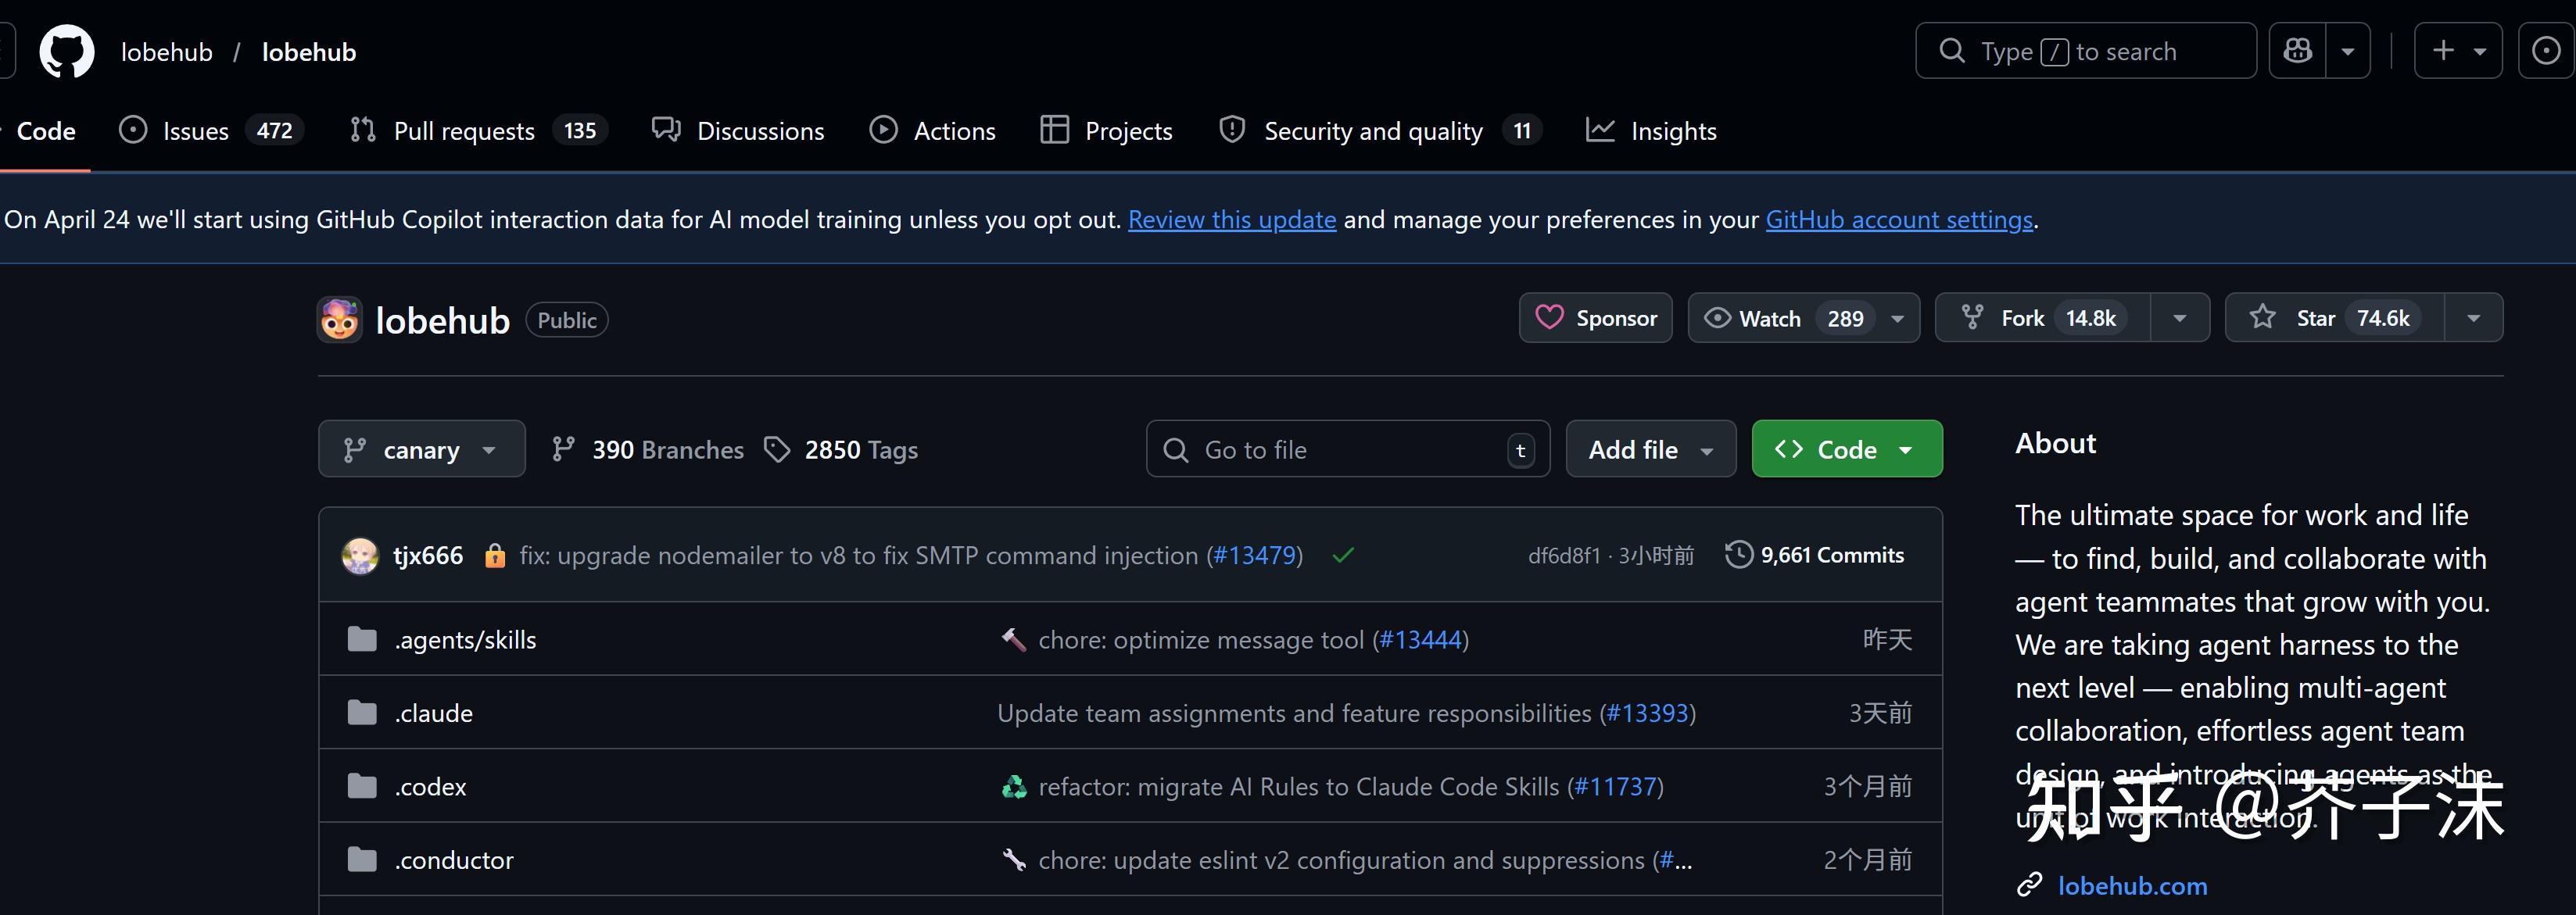Open the .conductor folder icon
The height and width of the screenshot is (915, 2576).
coord(362,859)
